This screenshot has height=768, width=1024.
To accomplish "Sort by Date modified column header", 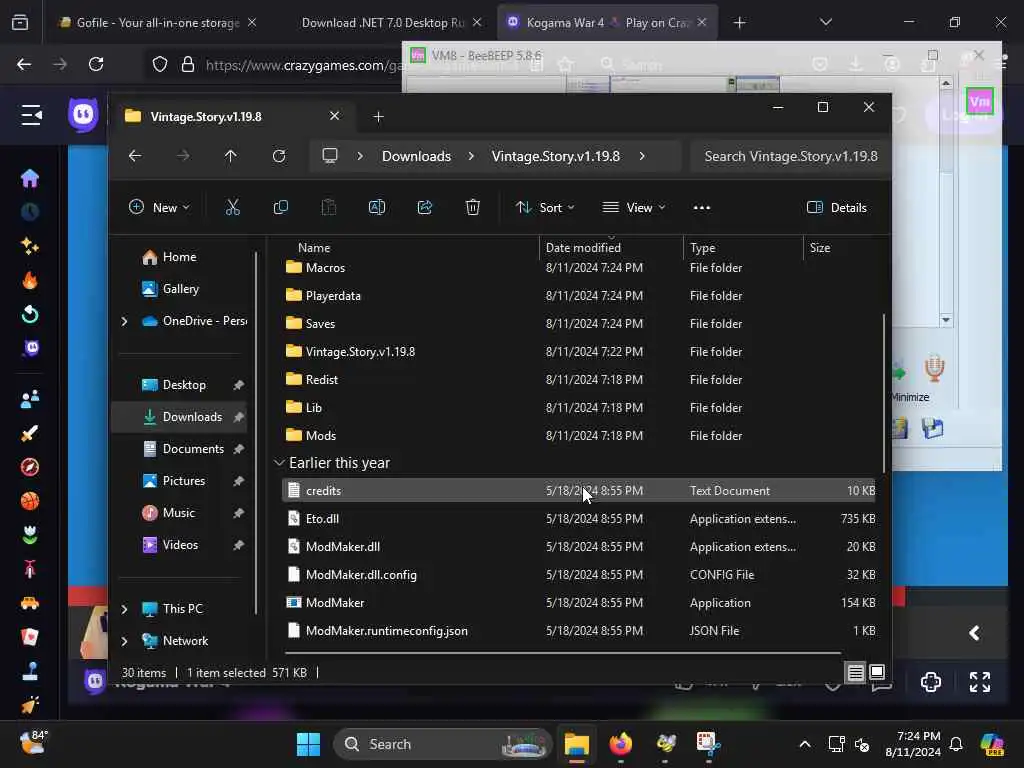I will 611,248.
